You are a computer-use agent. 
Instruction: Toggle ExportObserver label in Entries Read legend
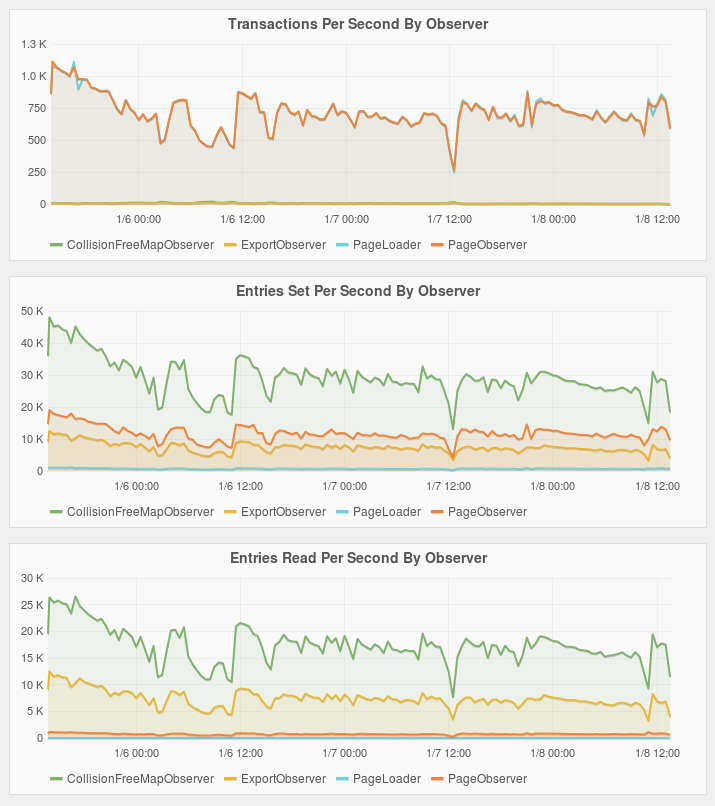(x=283, y=778)
